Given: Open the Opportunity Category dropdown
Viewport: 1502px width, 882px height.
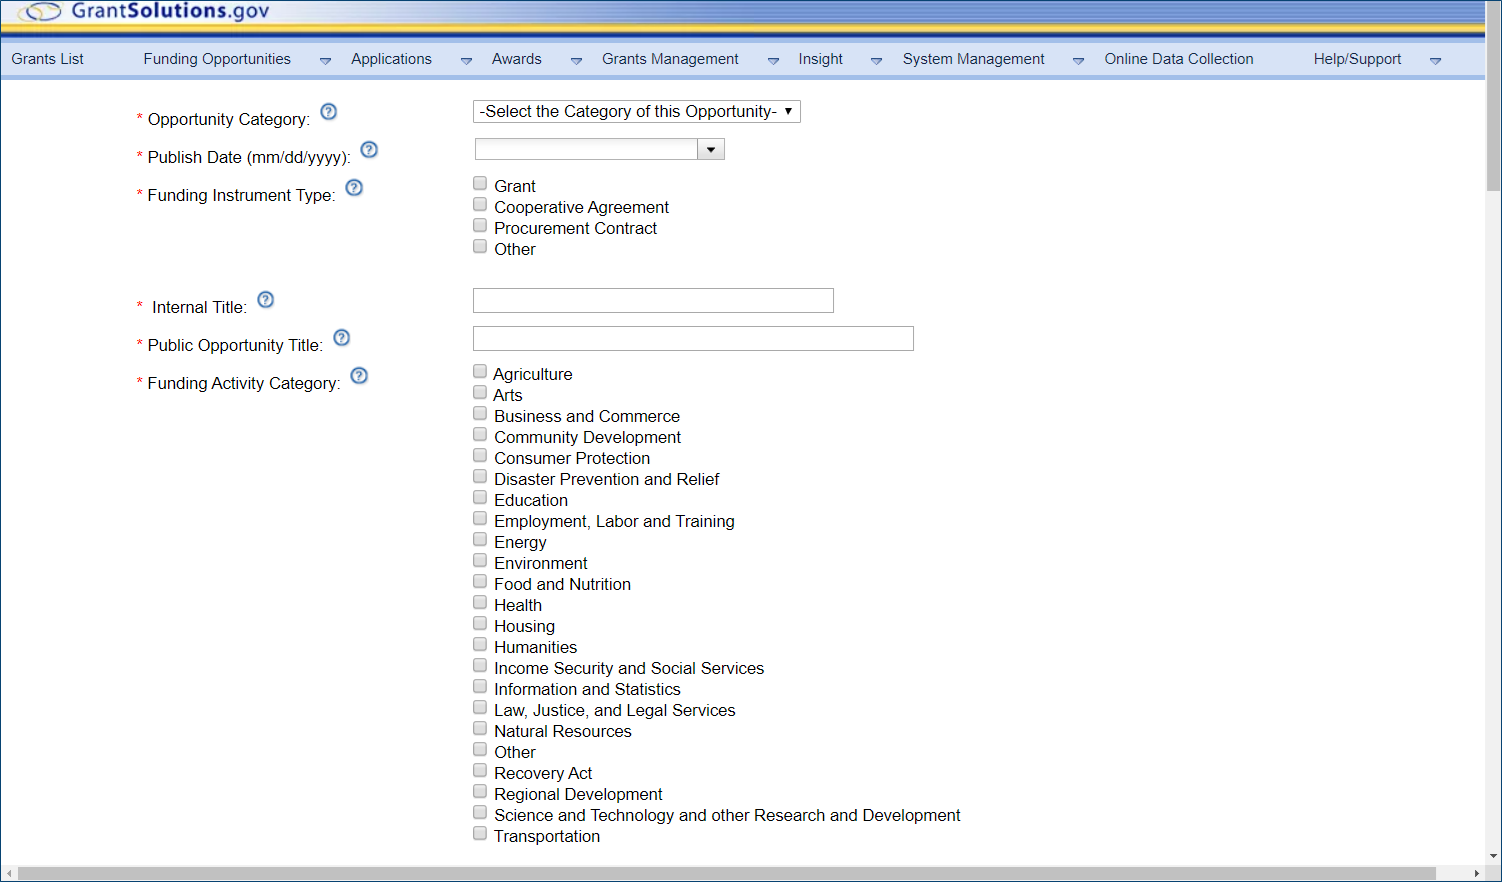Looking at the screenshot, I should click(636, 112).
